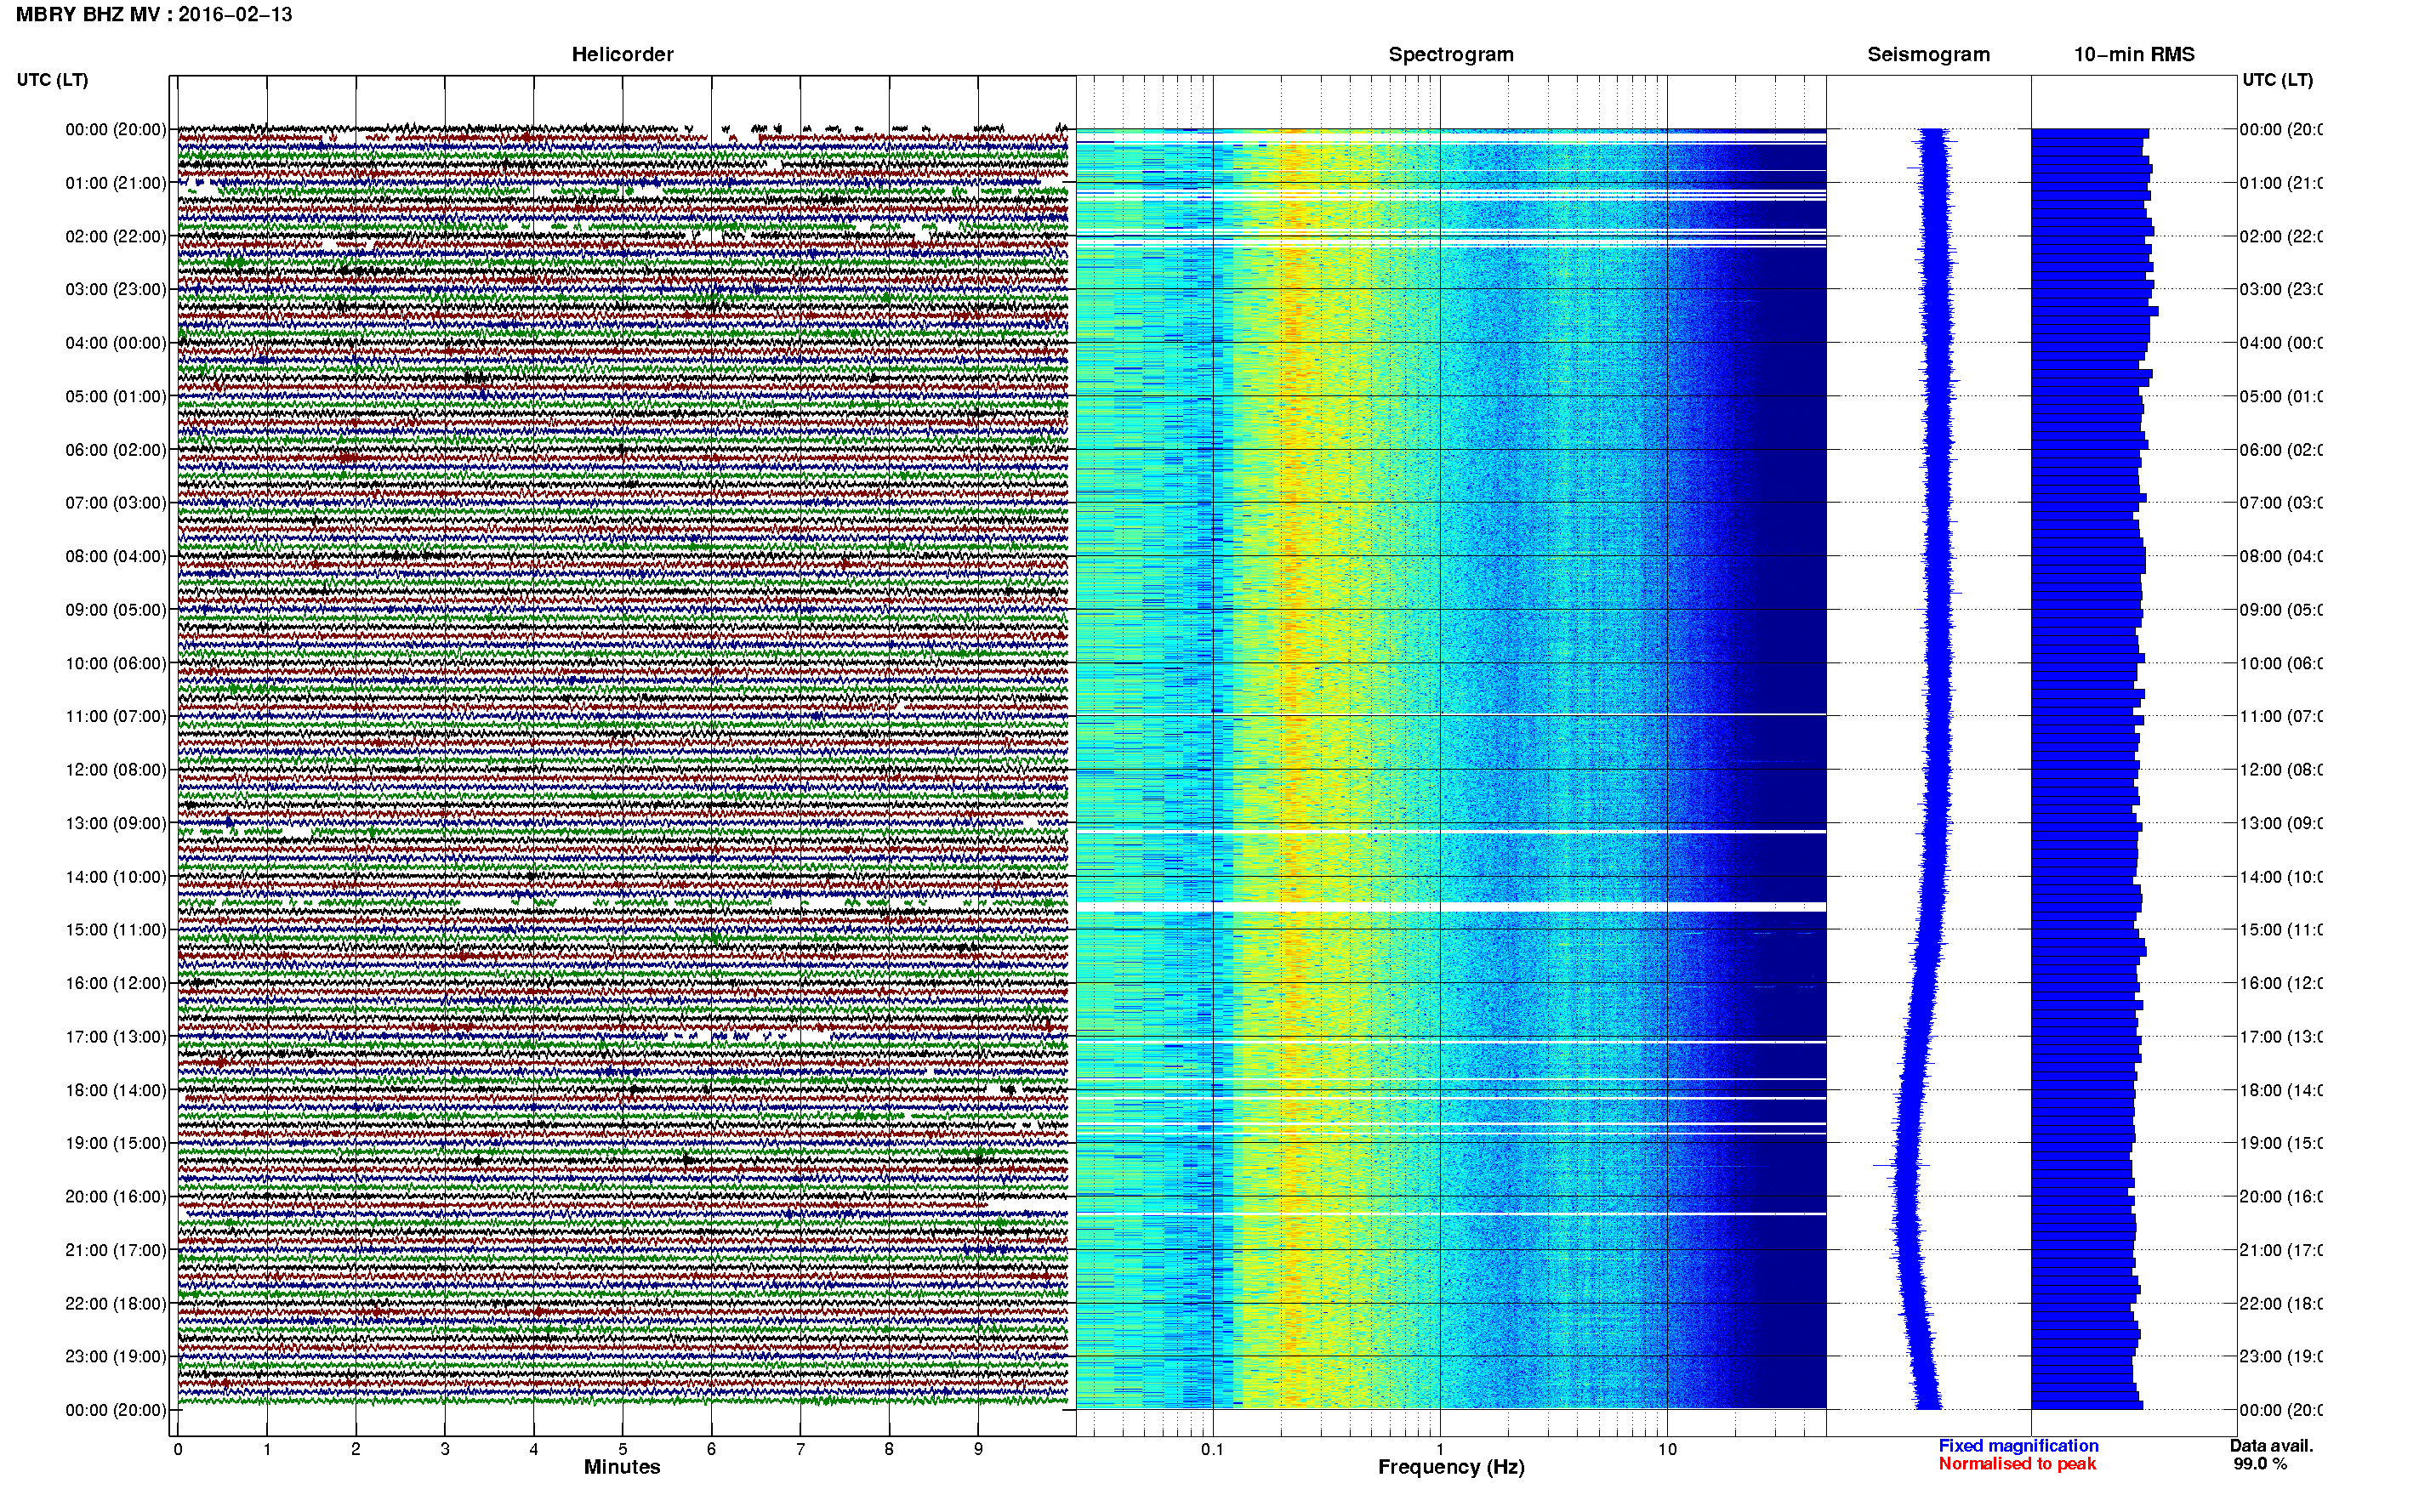Click the right 'UTC (LT)' axis label
Viewport: 2419px width, 1512px height.
tap(2277, 80)
